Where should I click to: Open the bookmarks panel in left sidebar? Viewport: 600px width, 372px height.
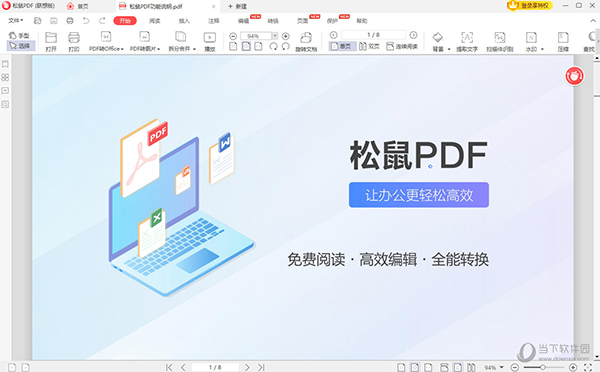[5, 64]
